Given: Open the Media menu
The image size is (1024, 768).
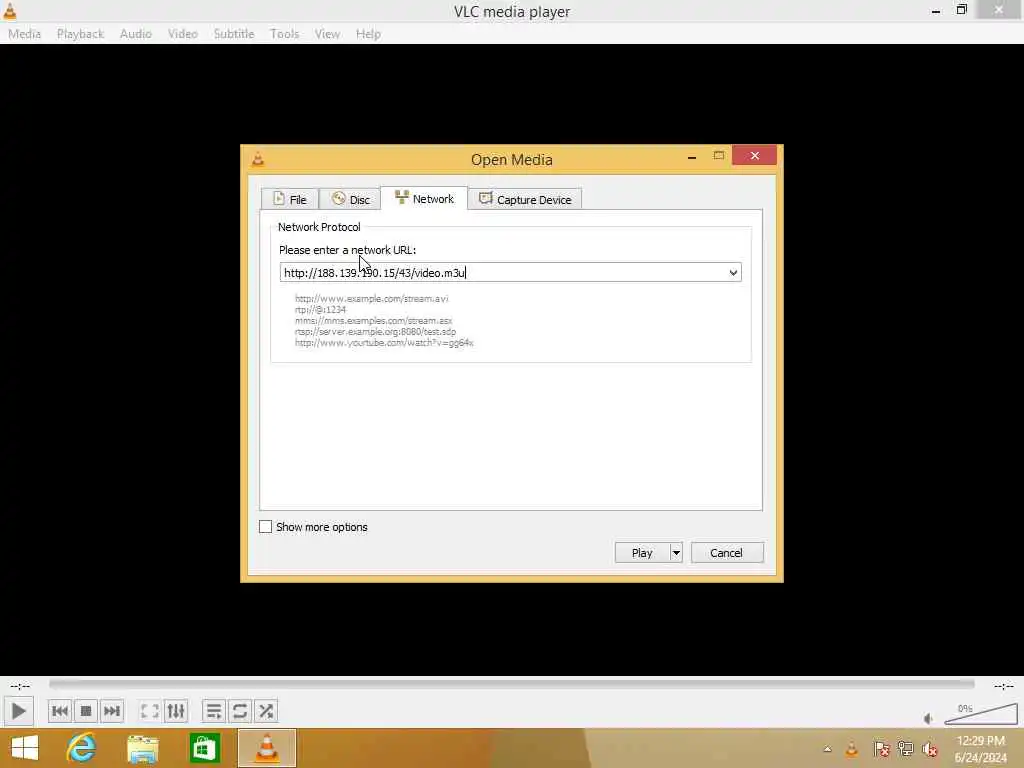Looking at the screenshot, I should pos(24,34).
